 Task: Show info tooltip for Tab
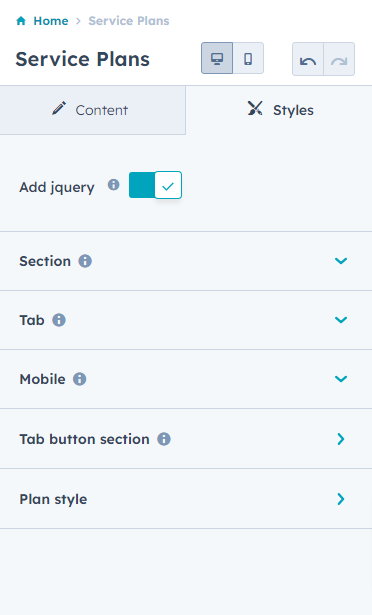59,320
